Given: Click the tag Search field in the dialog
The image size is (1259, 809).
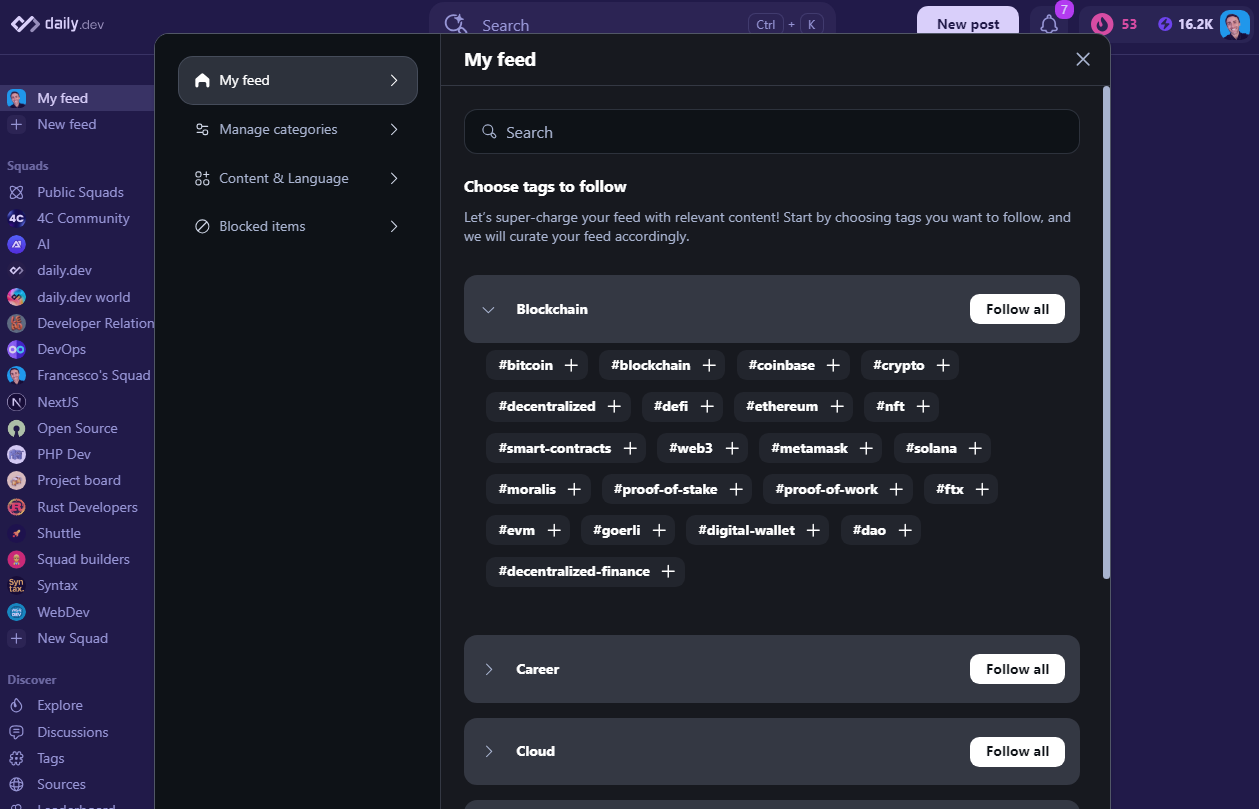Looking at the screenshot, I should coord(772,132).
